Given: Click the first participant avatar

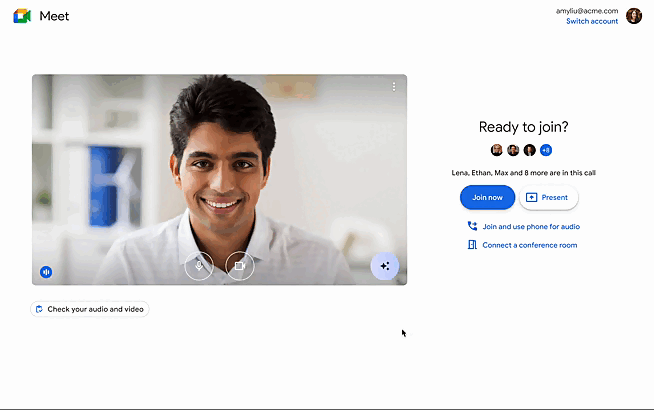Looking at the screenshot, I should pos(497,150).
